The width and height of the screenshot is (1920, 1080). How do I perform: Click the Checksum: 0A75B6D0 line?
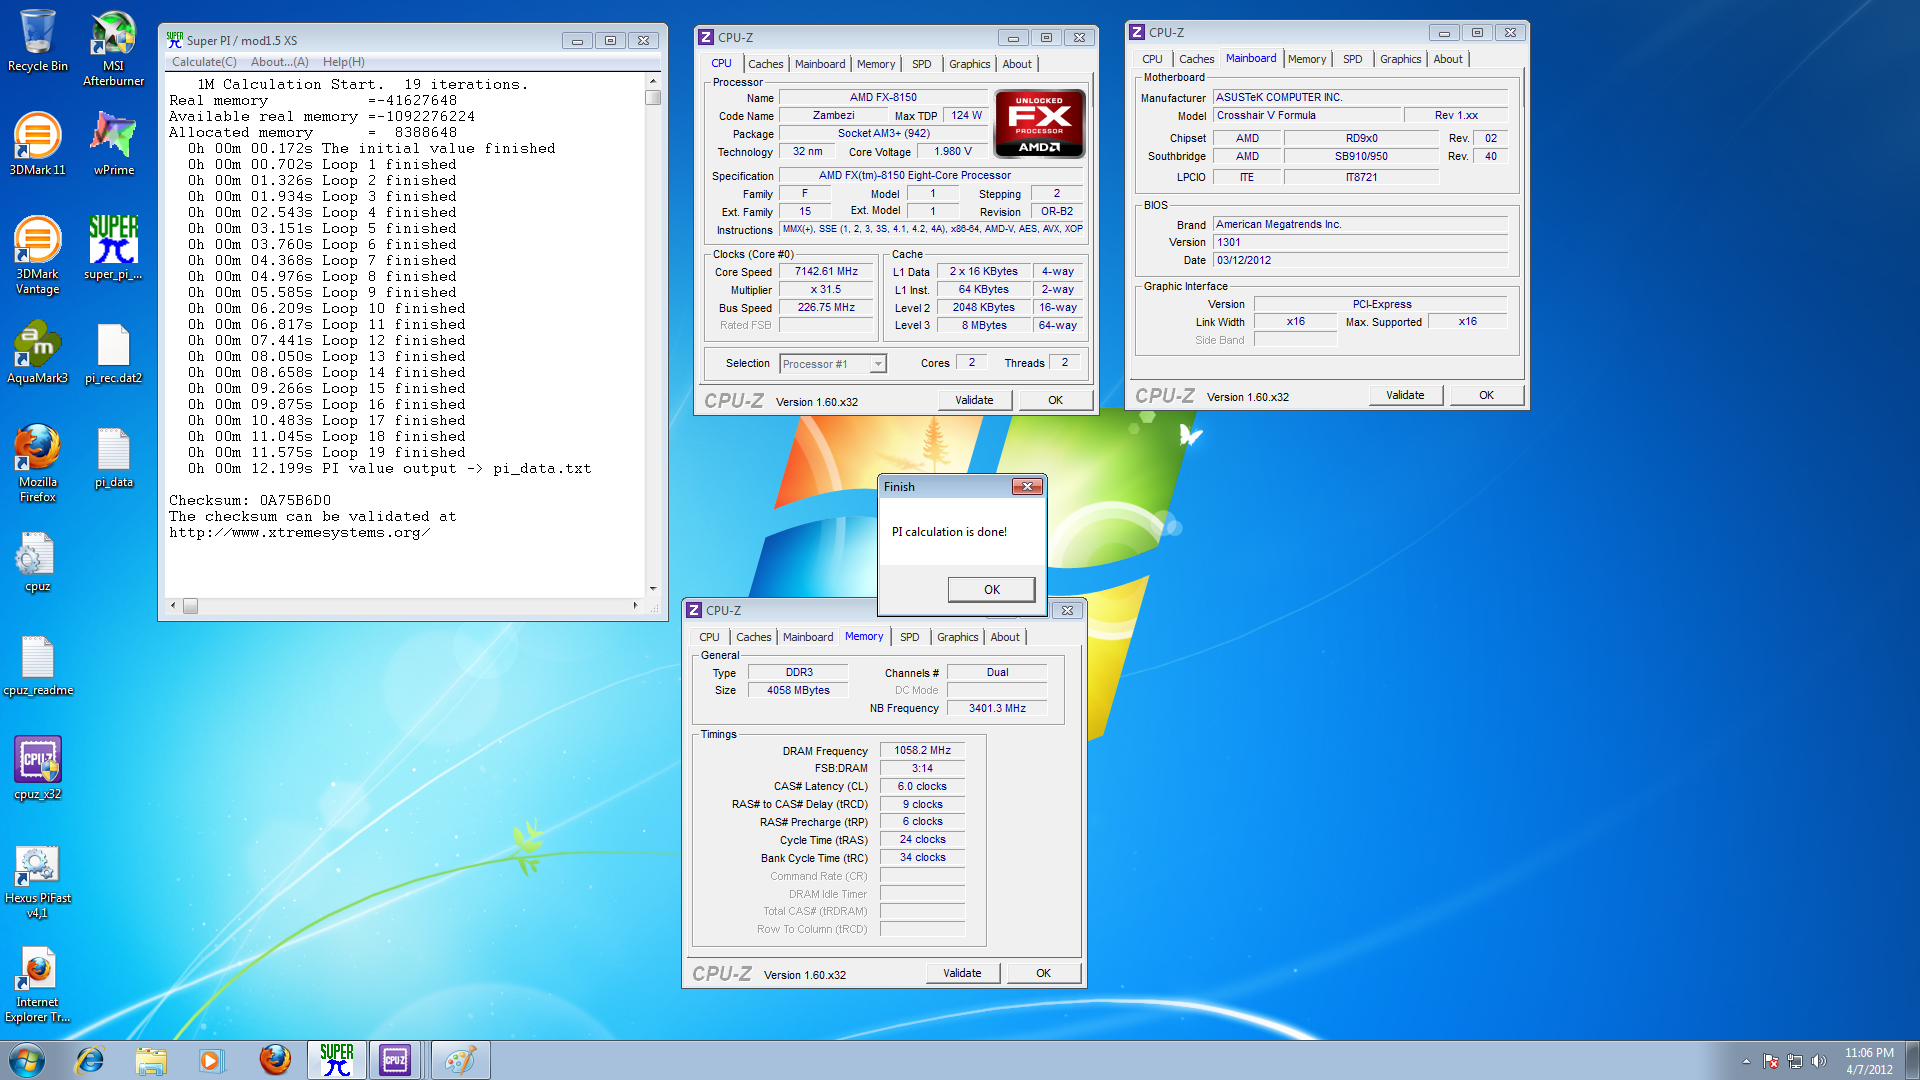[250, 501]
